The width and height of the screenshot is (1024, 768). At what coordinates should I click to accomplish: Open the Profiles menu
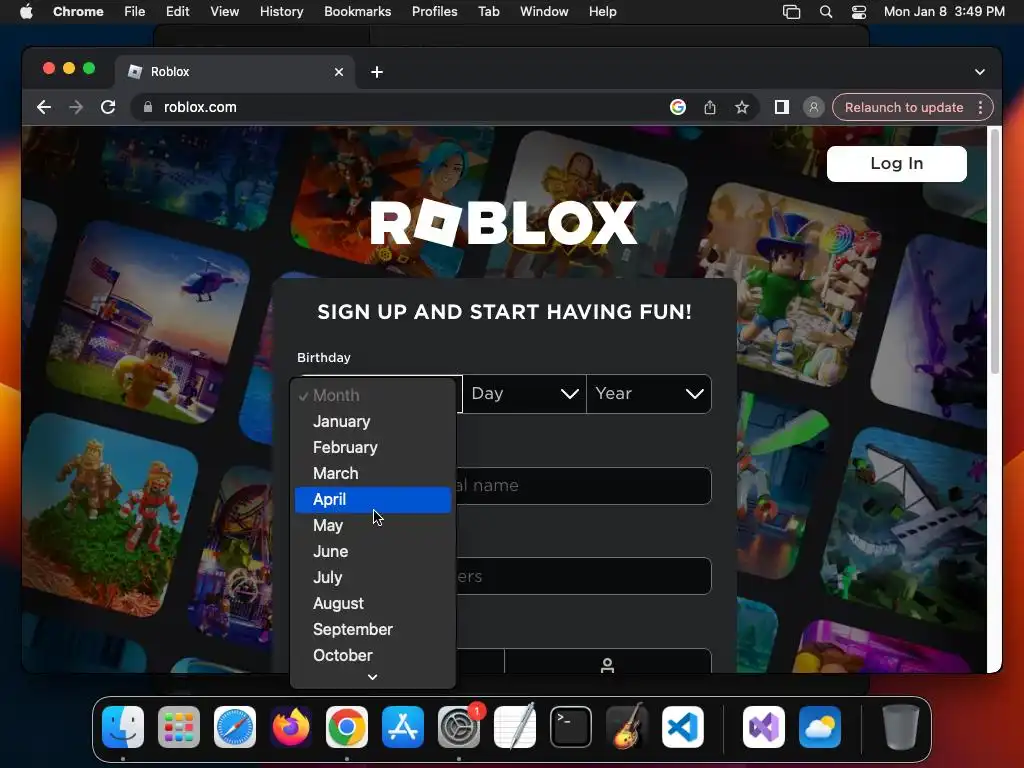click(x=434, y=12)
